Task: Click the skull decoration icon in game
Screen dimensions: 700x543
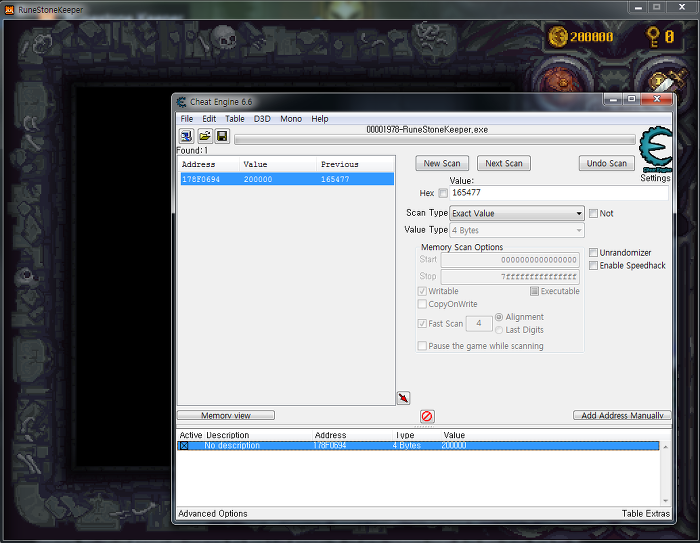Action: pyautogui.click(x=225, y=37)
